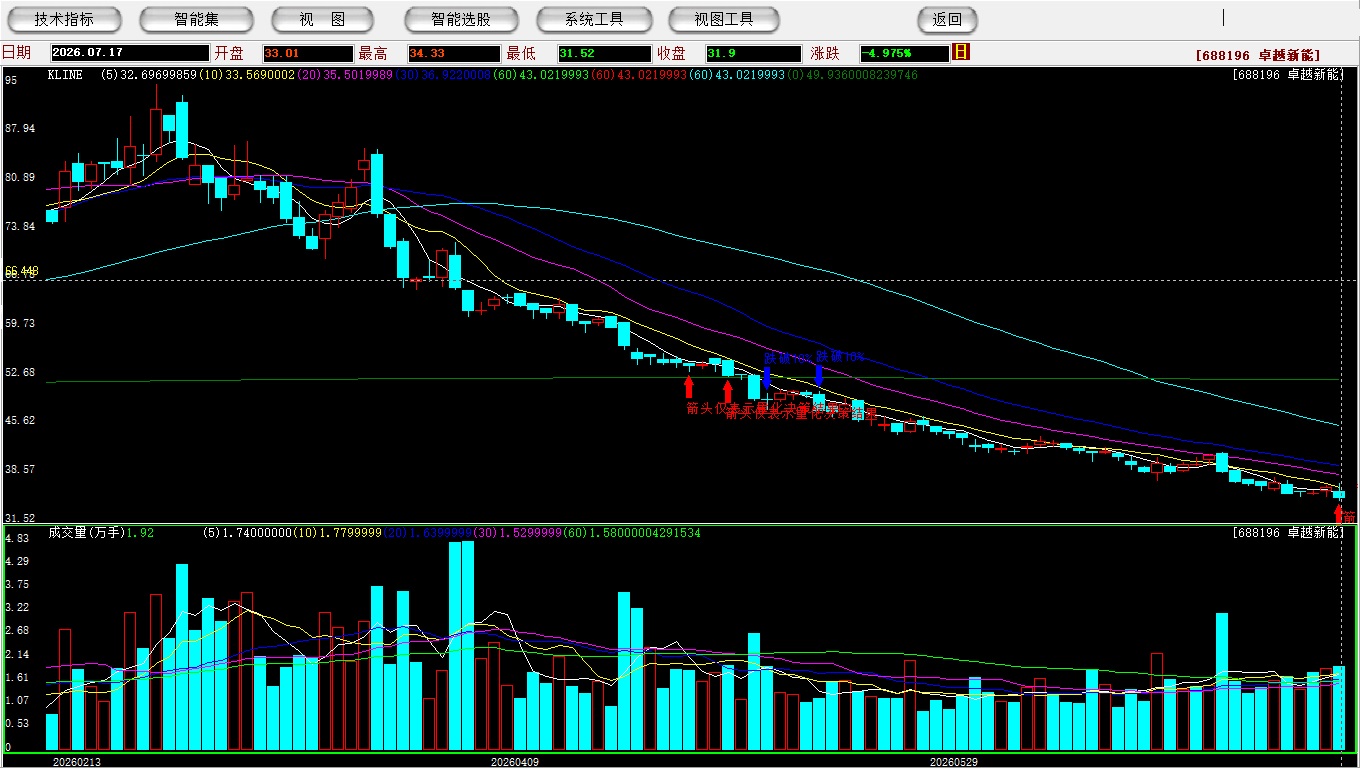Open the 技术指标 menu button

click(x=64, y=19)
